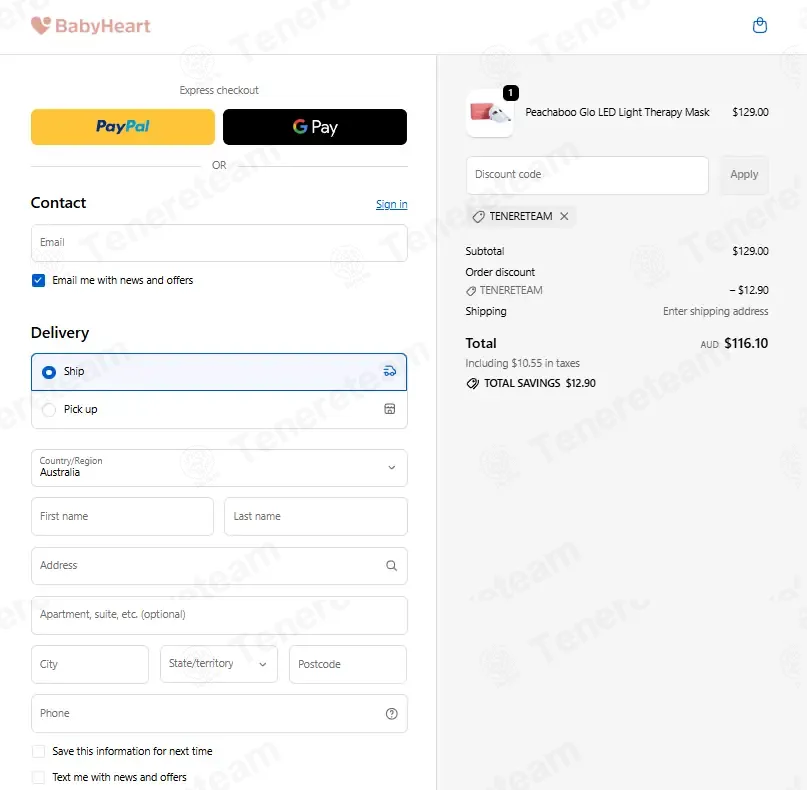Pay with the Google Pay button
Image resolution: width=807 pixels, height=790 pixels.
315,127
